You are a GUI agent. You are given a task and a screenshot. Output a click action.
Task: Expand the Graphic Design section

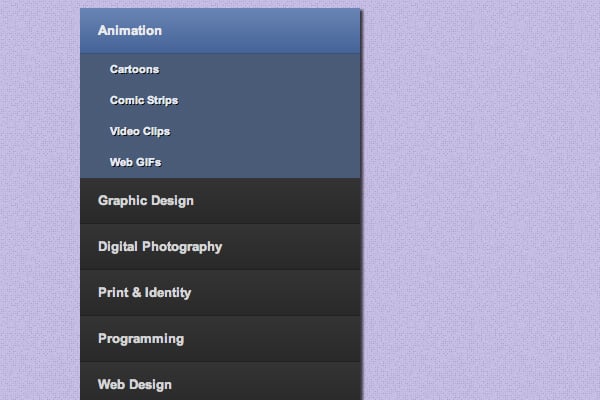click(x=220, y=201)
